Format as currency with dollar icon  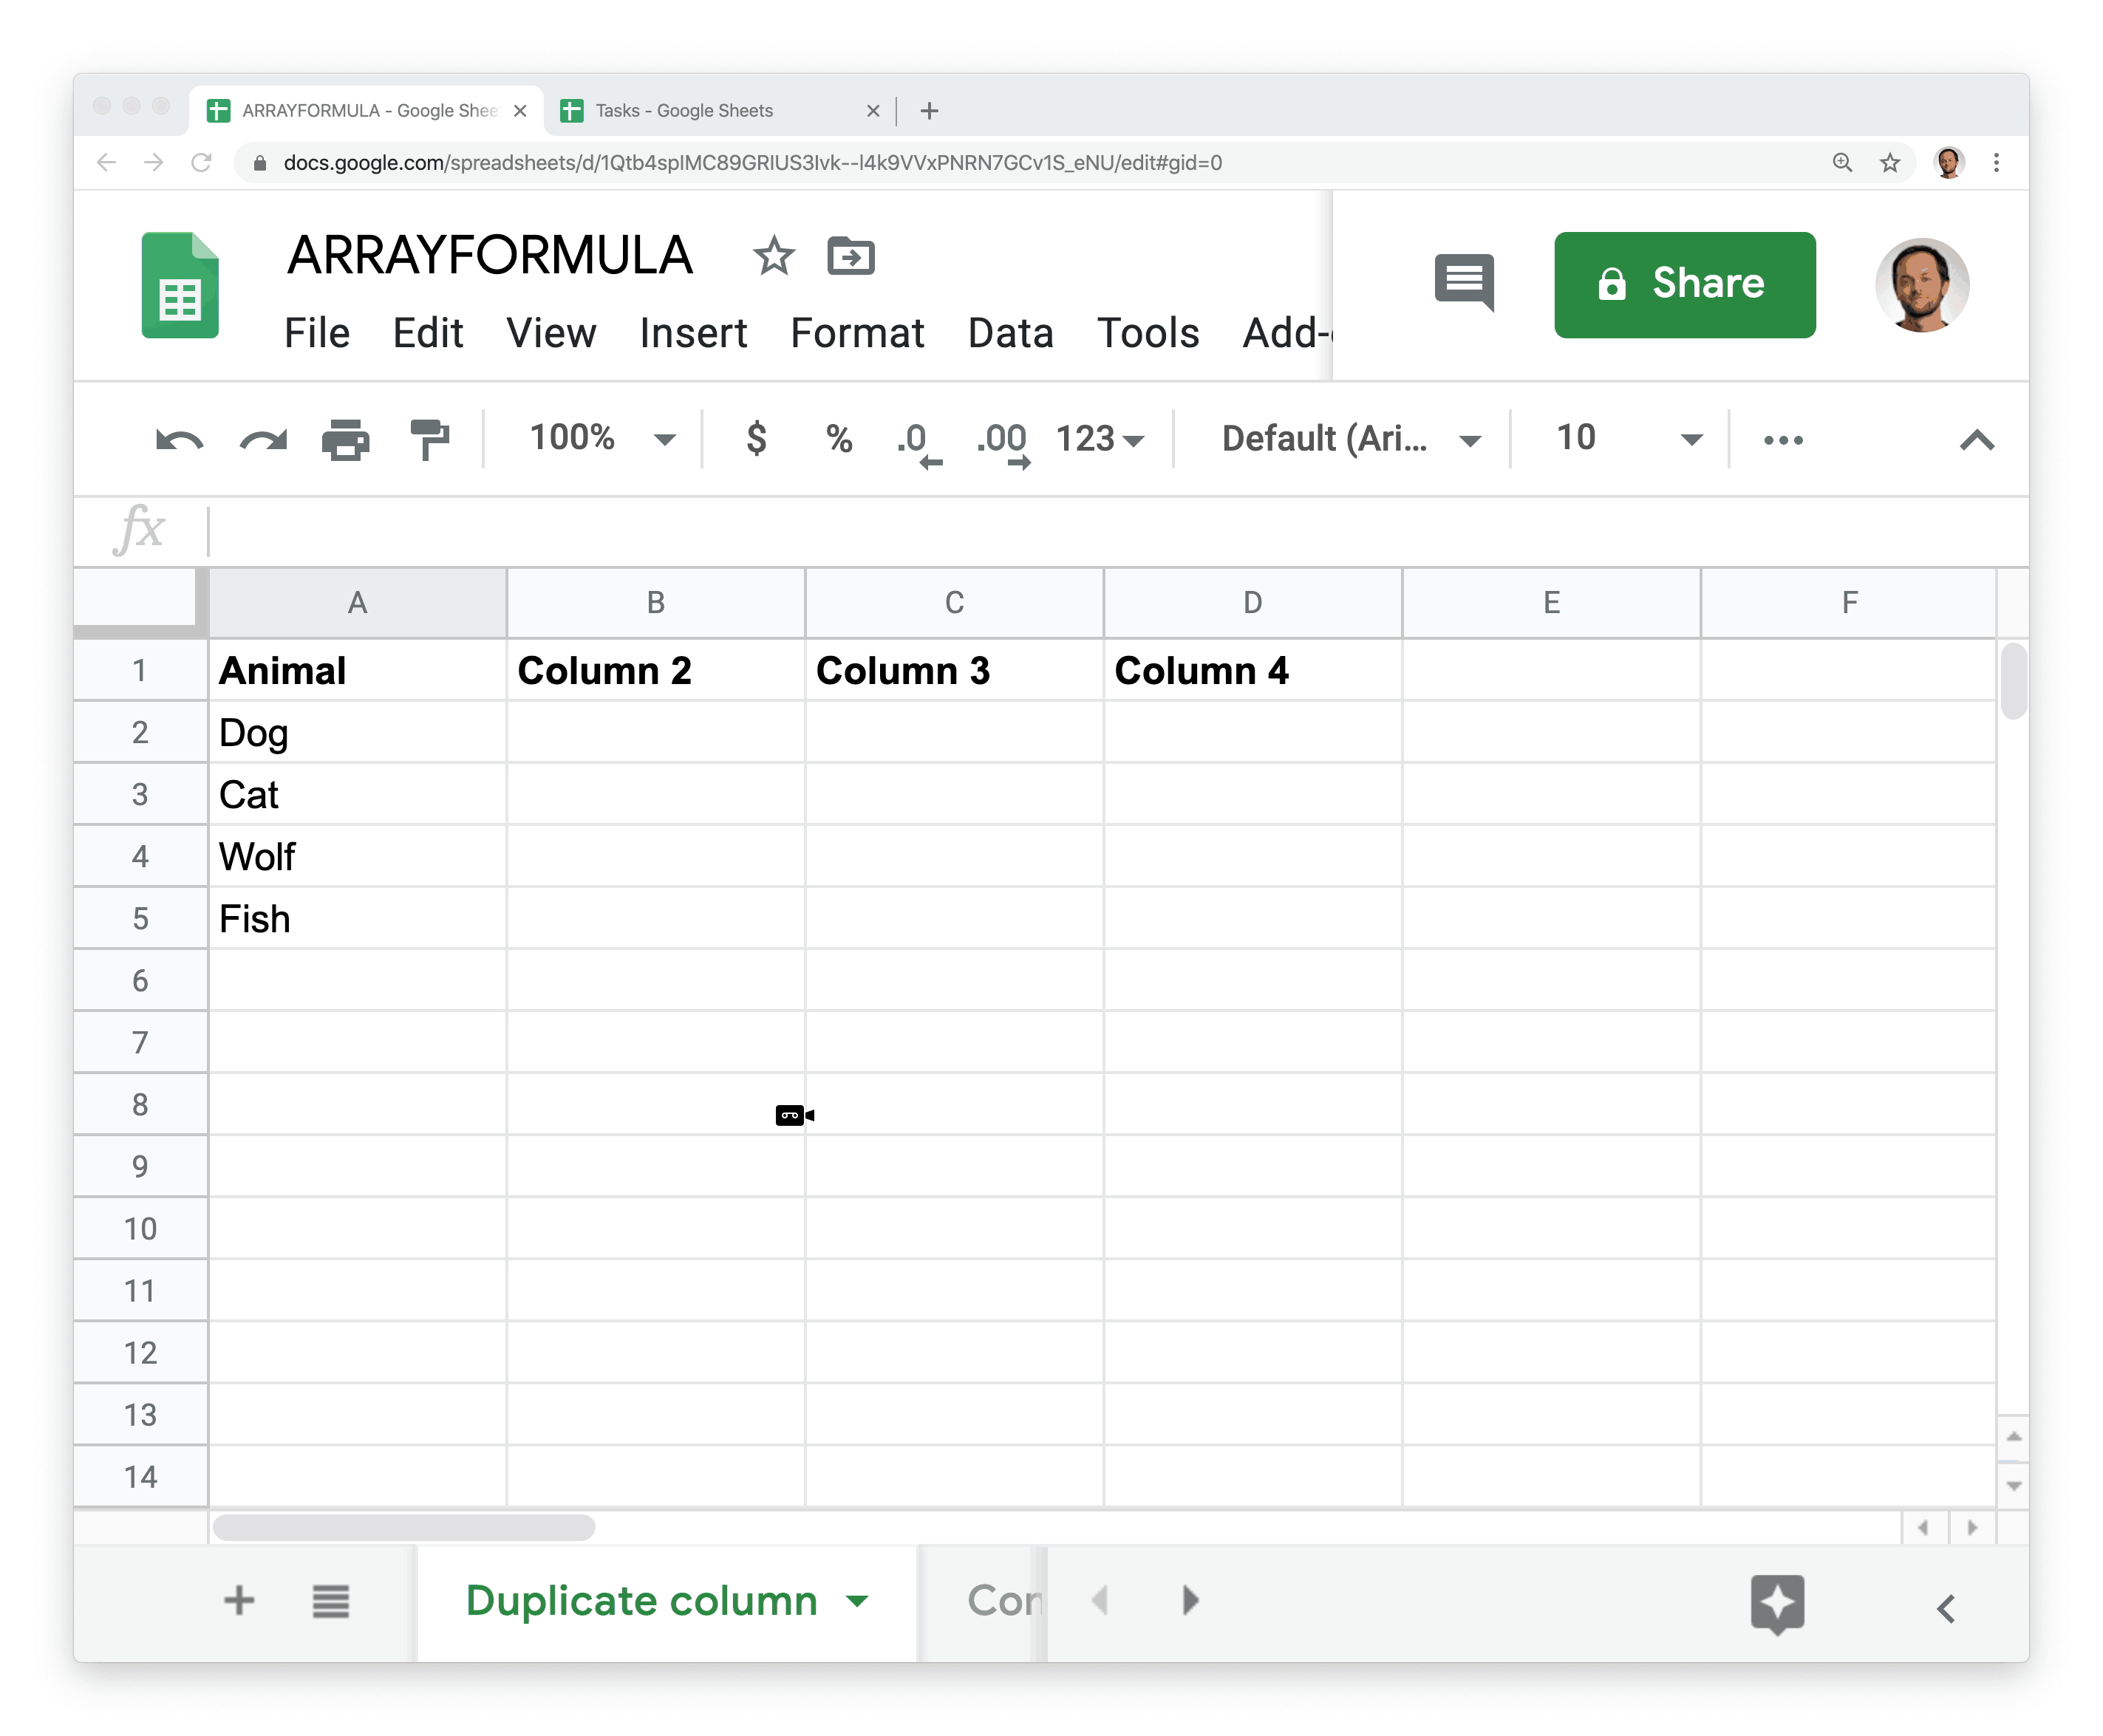pyautogui.click(x=757, y=438)
